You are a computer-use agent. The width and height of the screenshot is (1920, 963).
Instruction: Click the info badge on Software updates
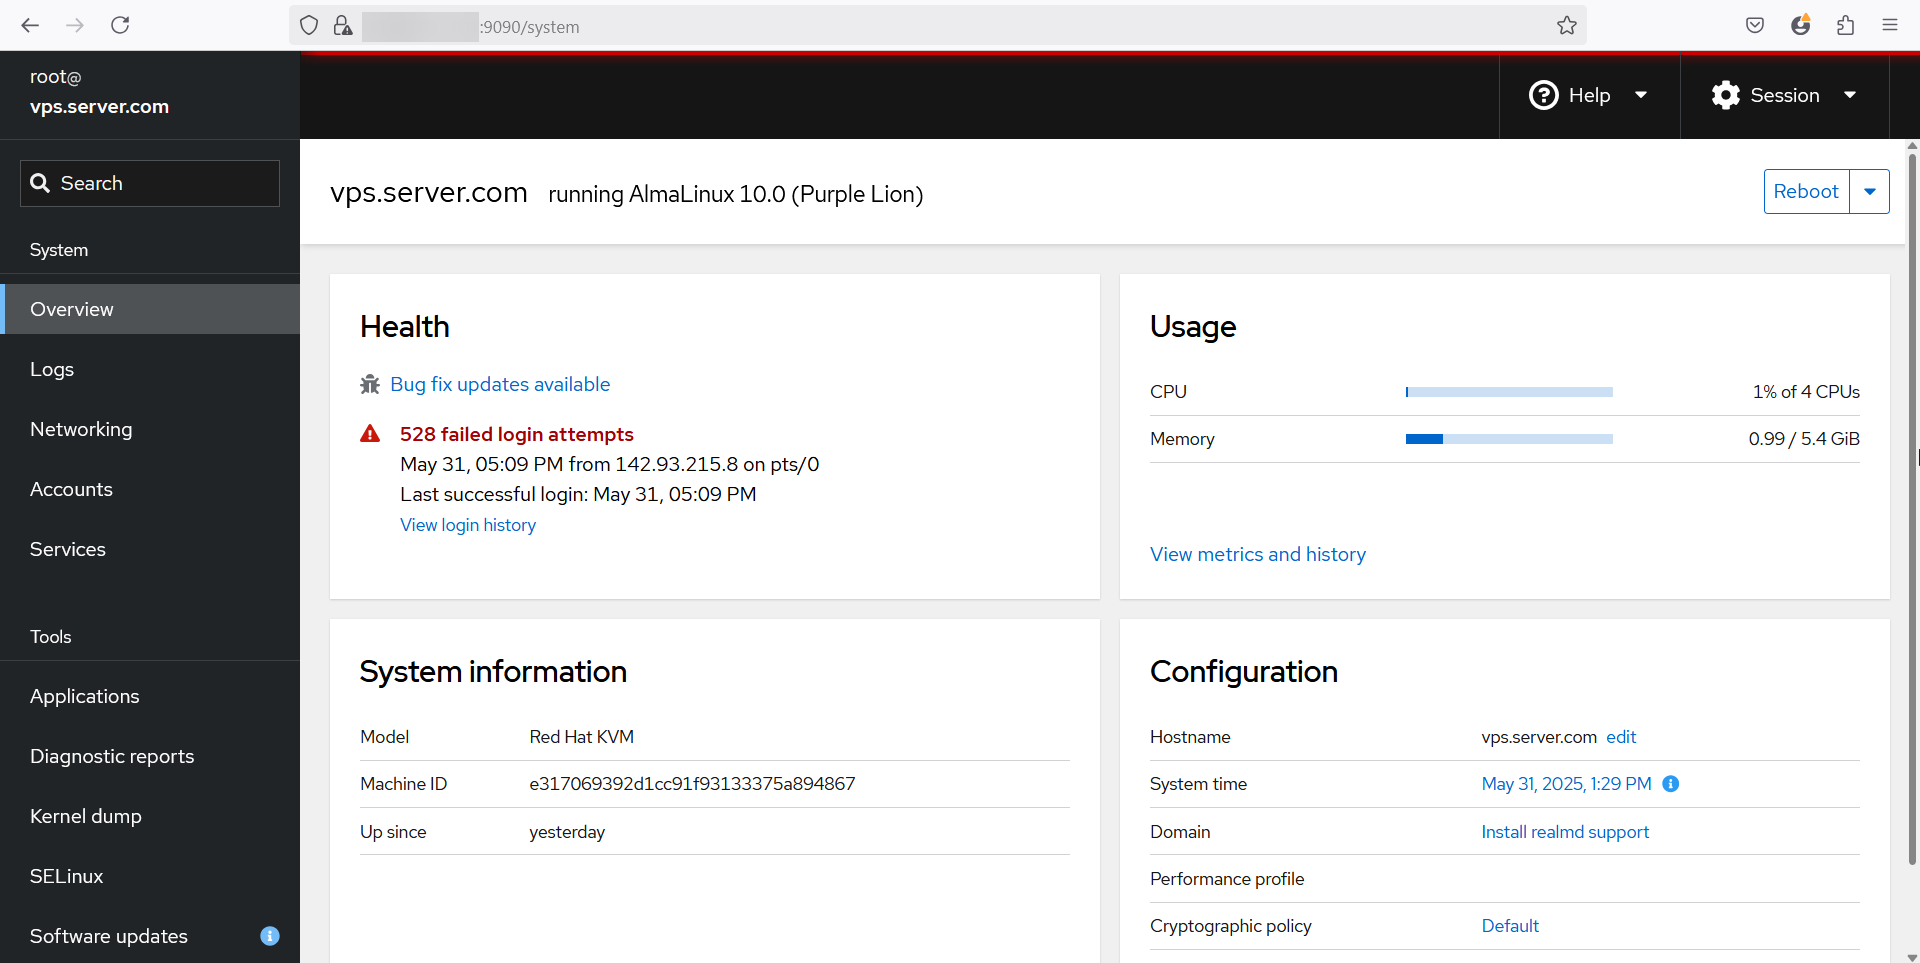click(270, 936)
